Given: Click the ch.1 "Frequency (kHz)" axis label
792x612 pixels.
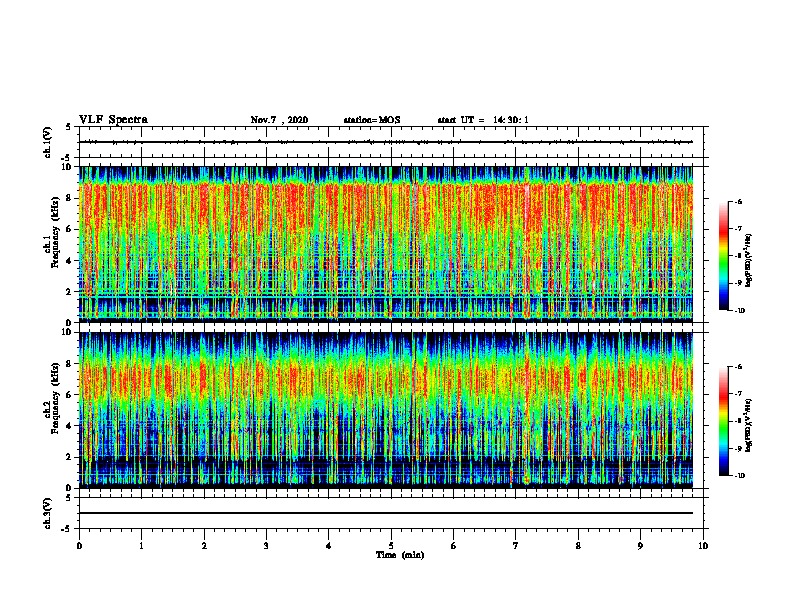Looking at the screenshot, I should [x=55, y=232].
